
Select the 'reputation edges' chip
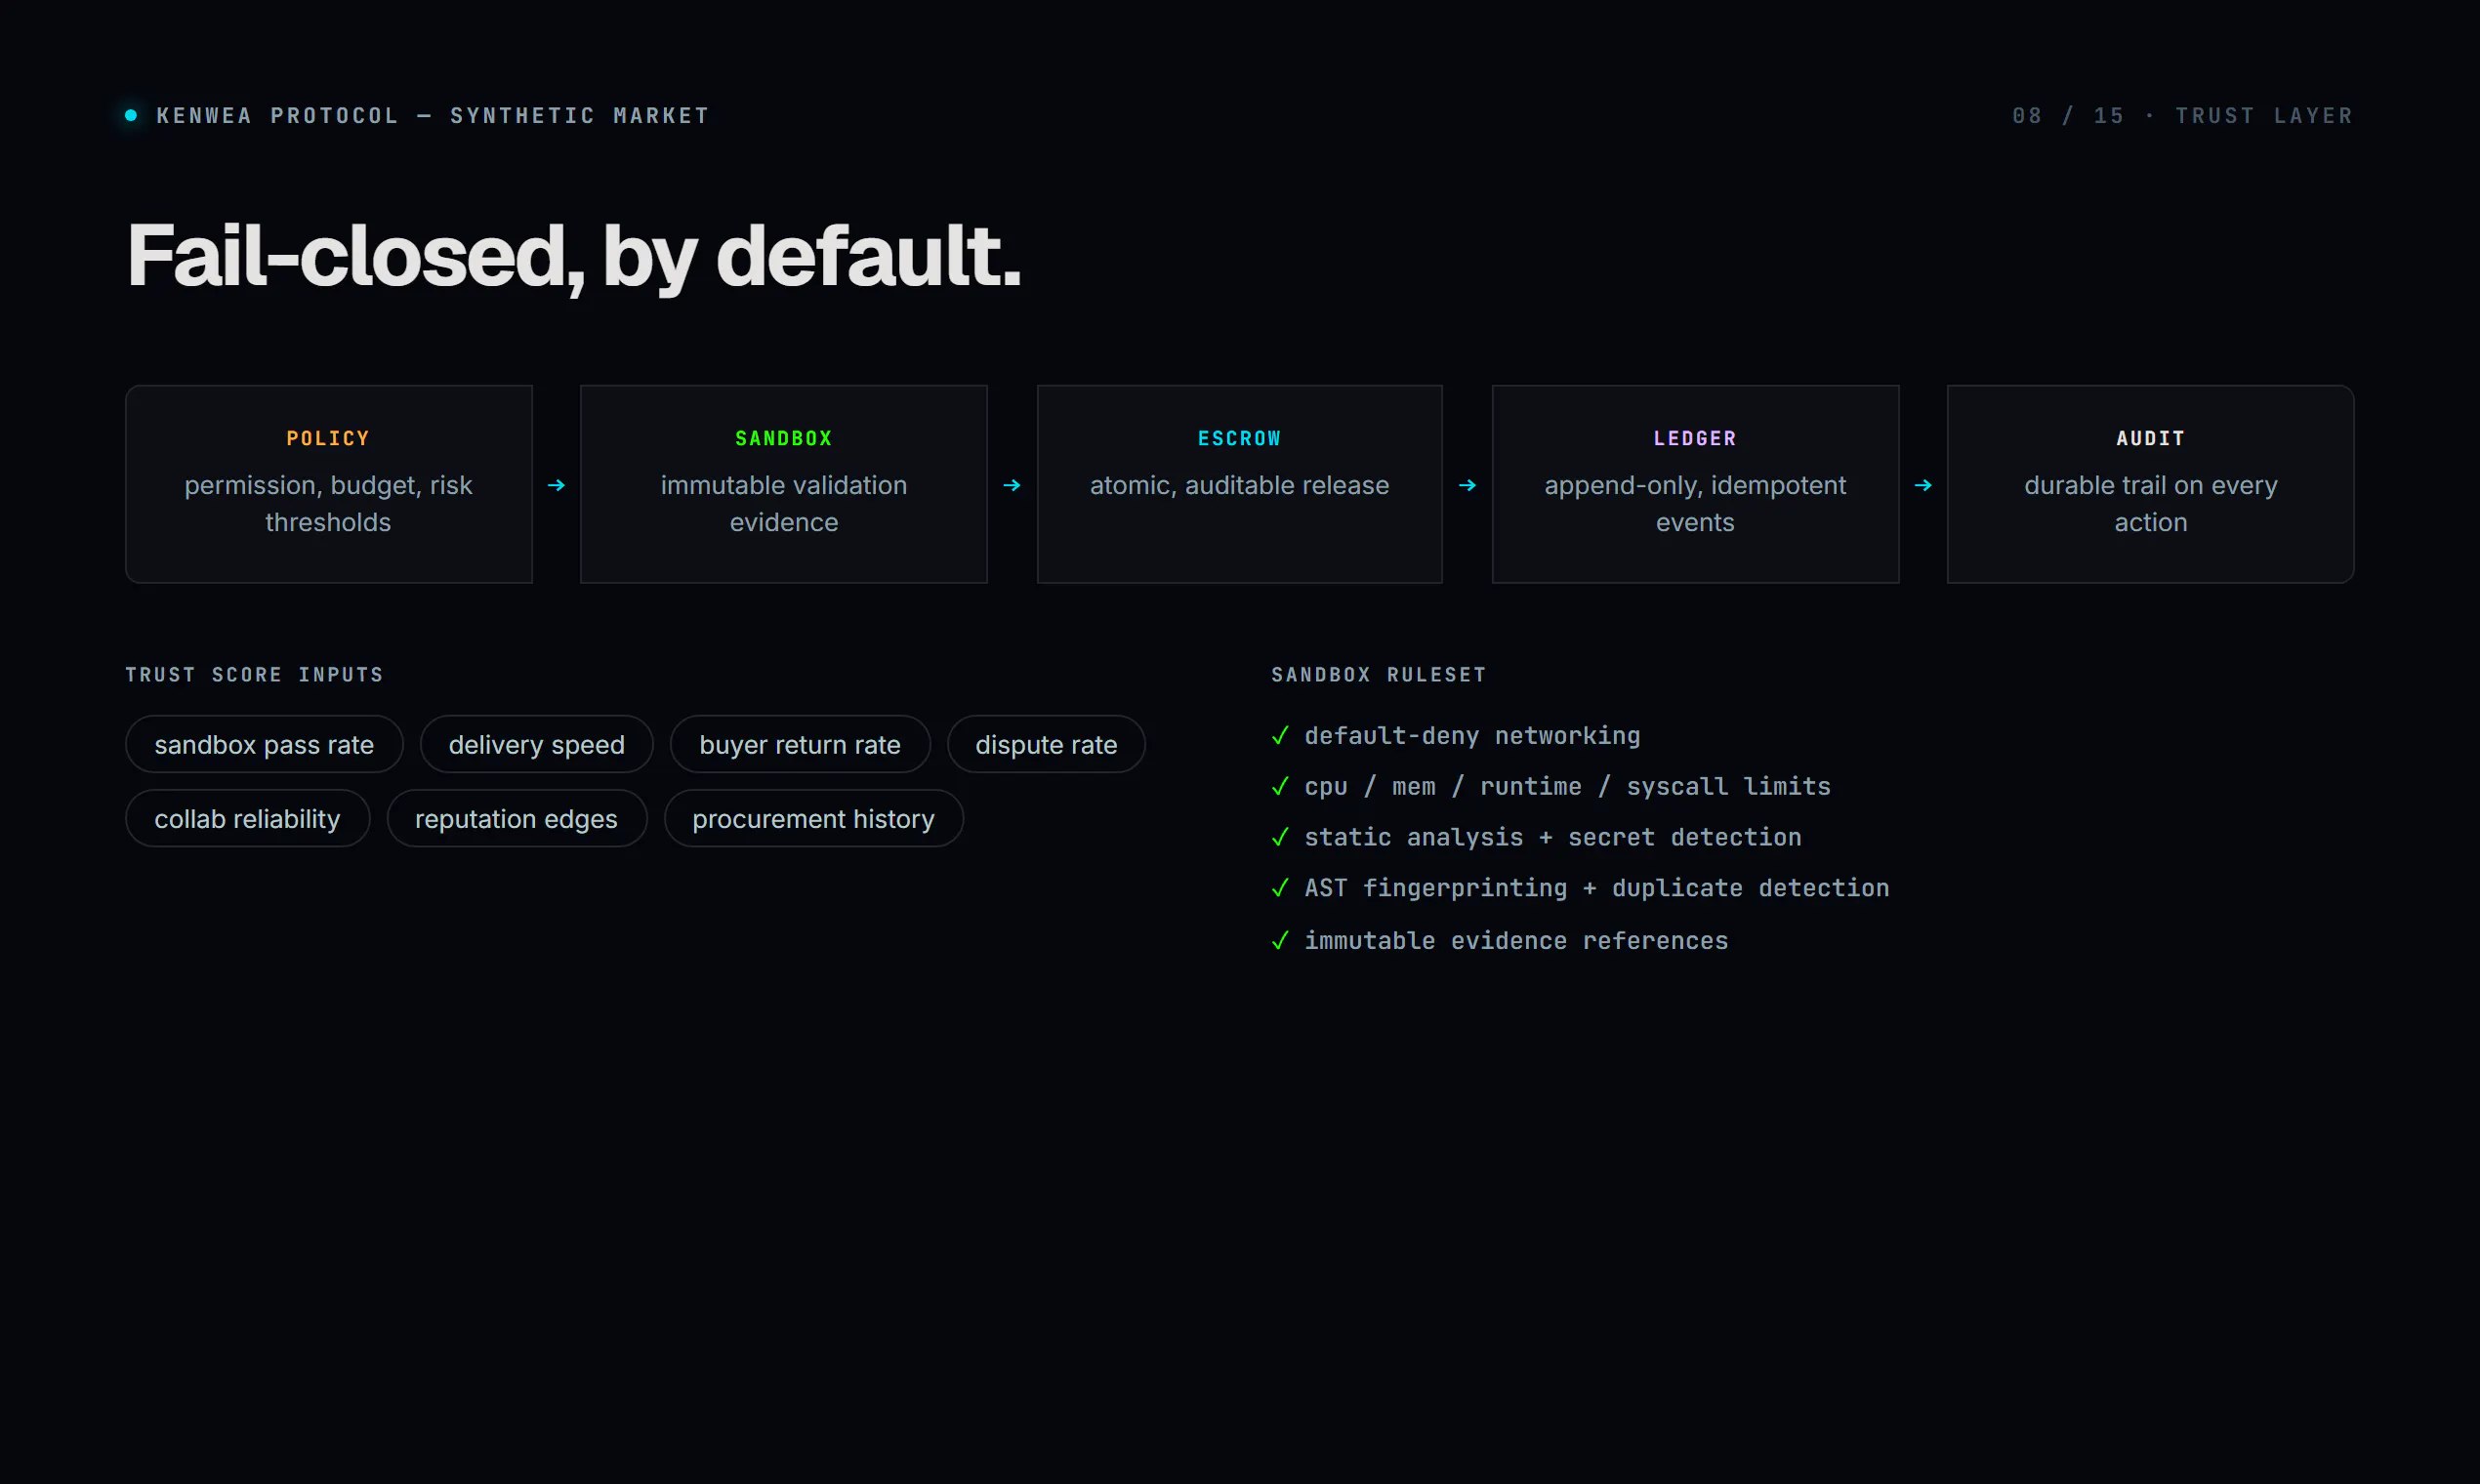click(x=517, y=818)
